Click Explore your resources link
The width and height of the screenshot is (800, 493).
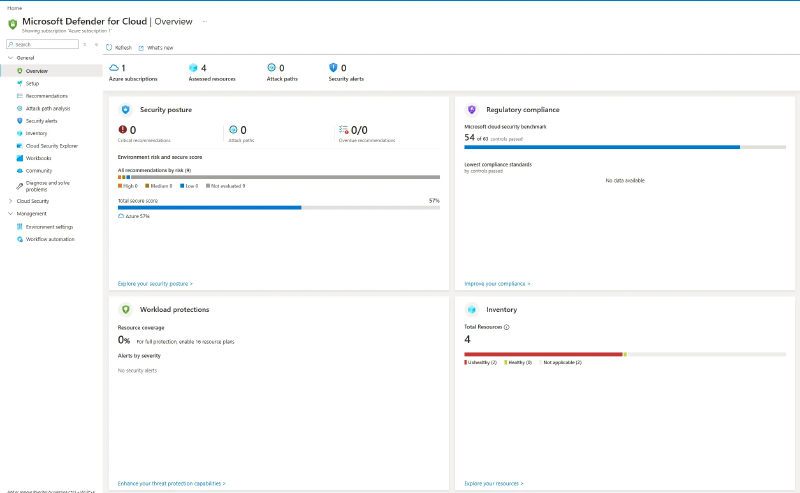[x=493, y=483]
